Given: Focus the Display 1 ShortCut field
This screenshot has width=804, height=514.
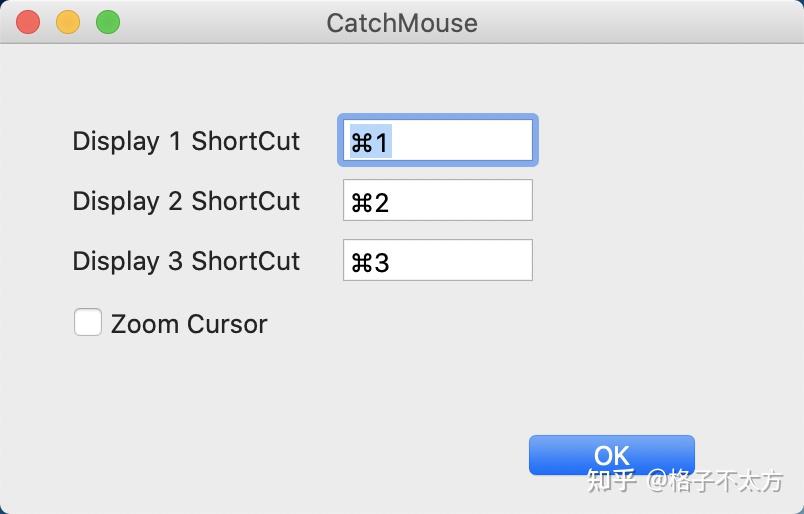Looking at the screenshot, I should [x=438, y=140].
